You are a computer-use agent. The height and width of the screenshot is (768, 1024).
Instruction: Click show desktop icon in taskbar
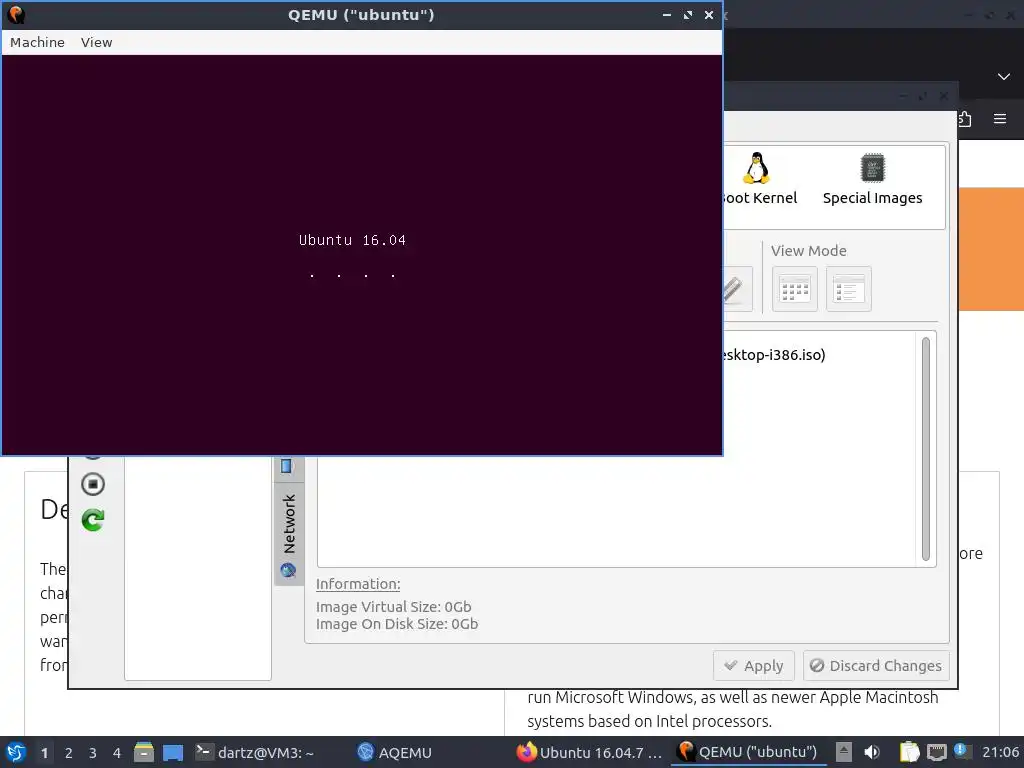172,752
